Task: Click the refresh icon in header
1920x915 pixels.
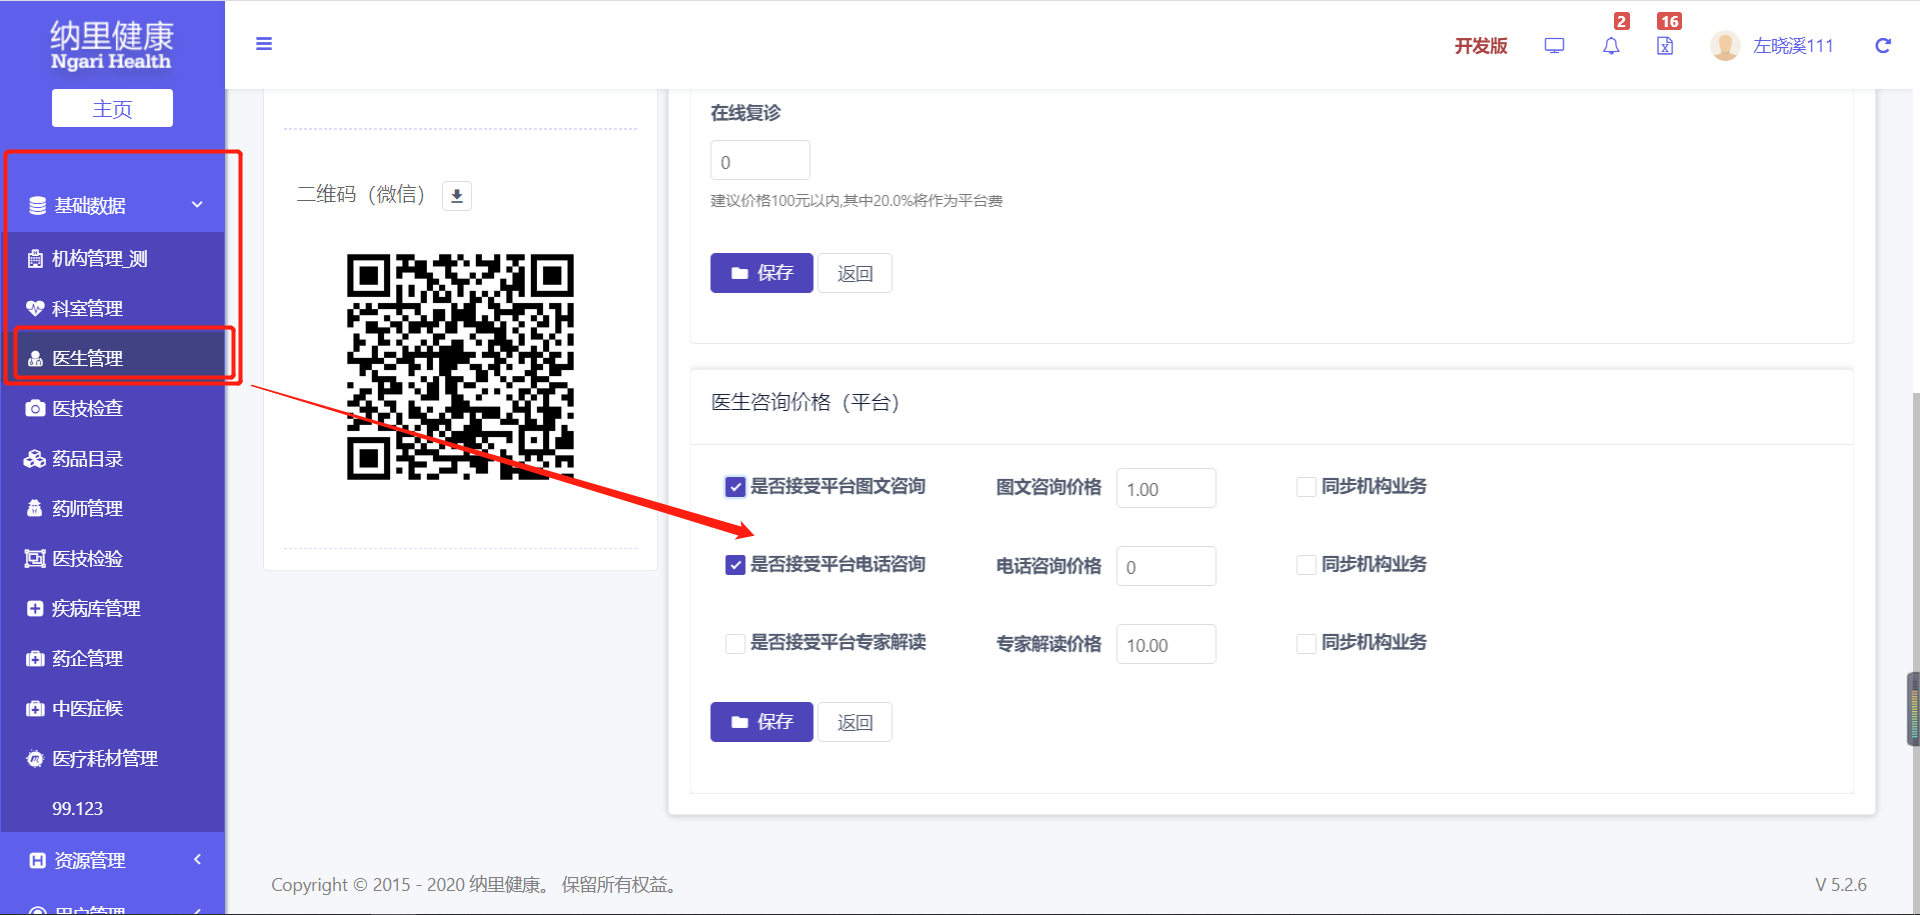Action: [1883, 46]
